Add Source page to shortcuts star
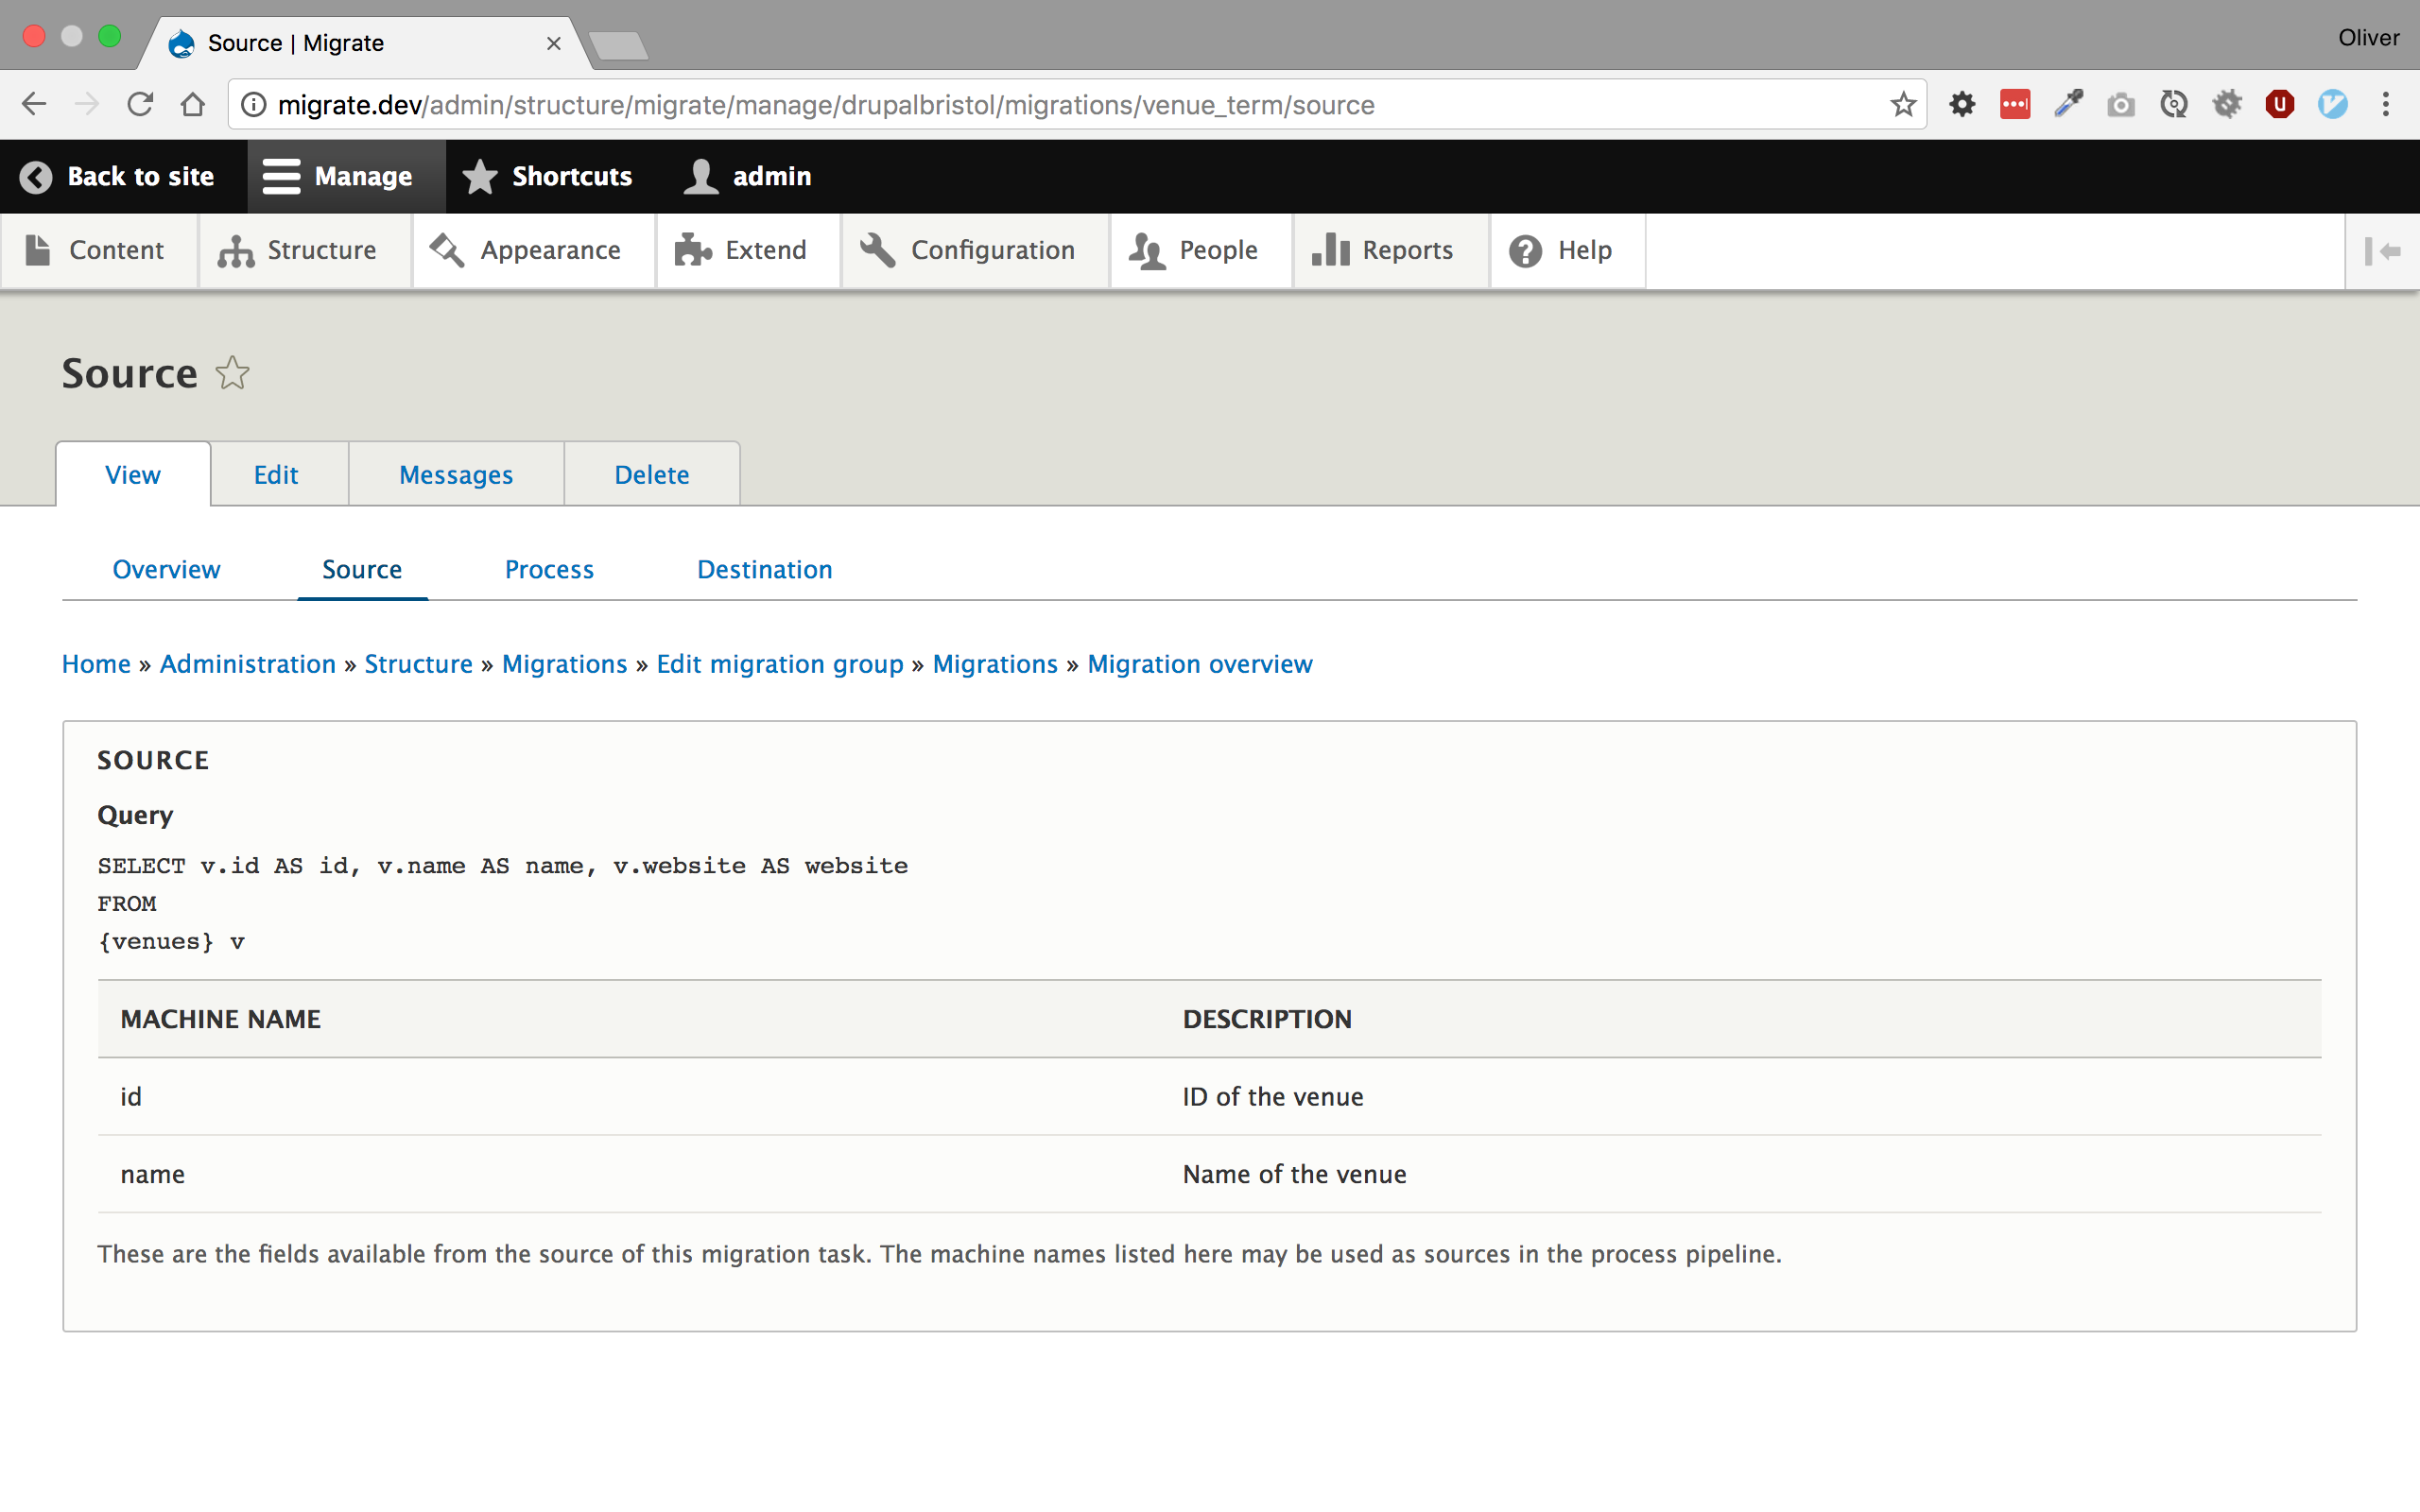 [233, 373]
